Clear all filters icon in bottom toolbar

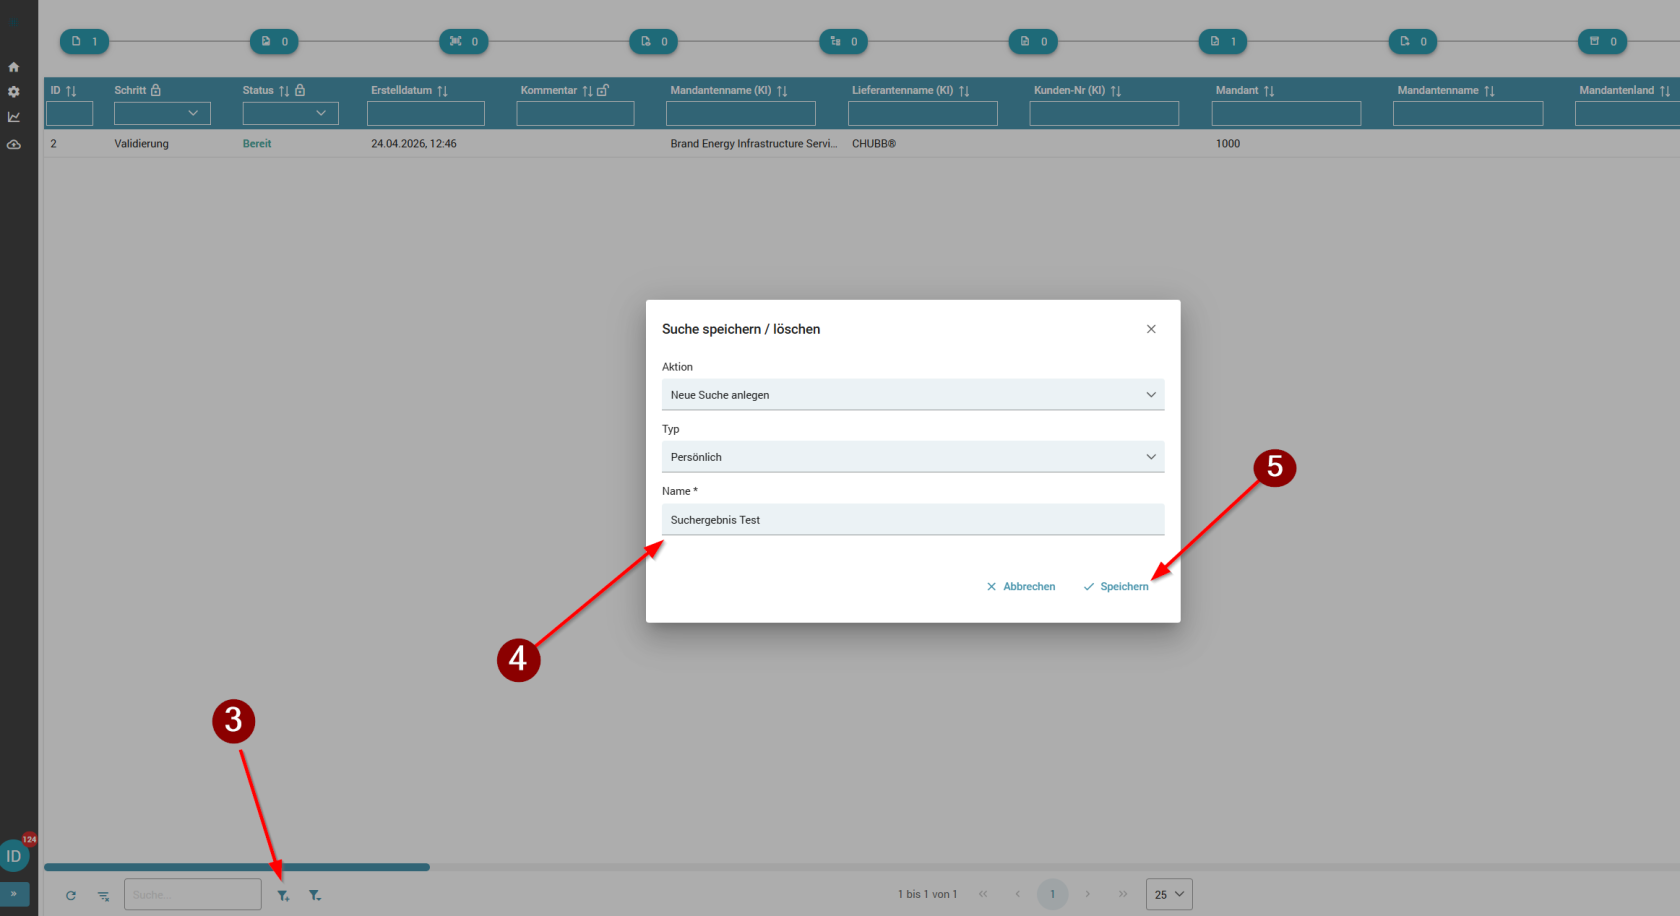103,895
